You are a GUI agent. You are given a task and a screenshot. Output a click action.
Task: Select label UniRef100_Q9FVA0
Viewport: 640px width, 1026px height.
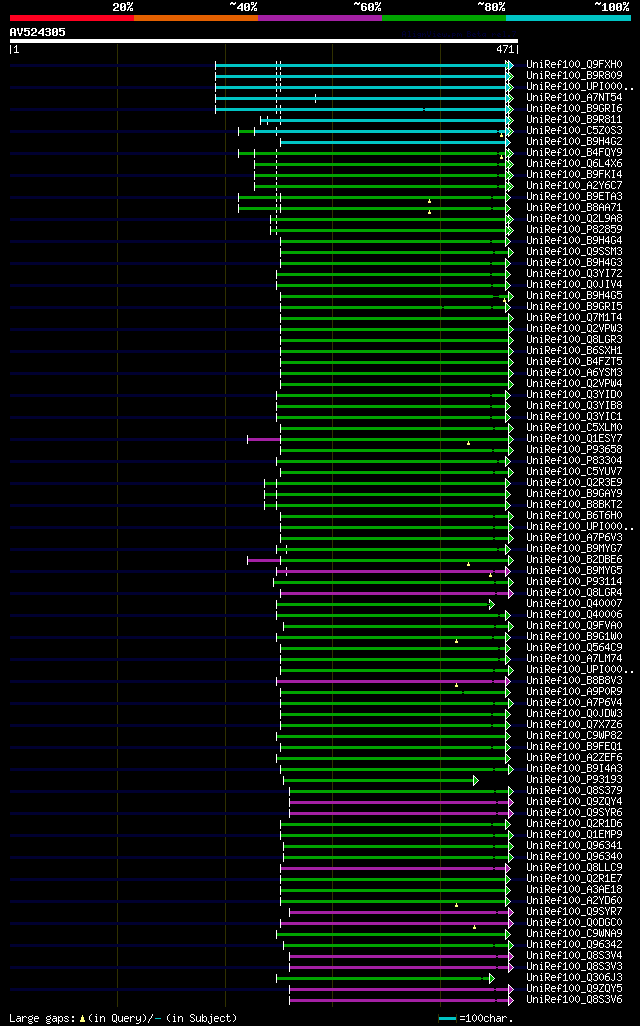(574, 626)
